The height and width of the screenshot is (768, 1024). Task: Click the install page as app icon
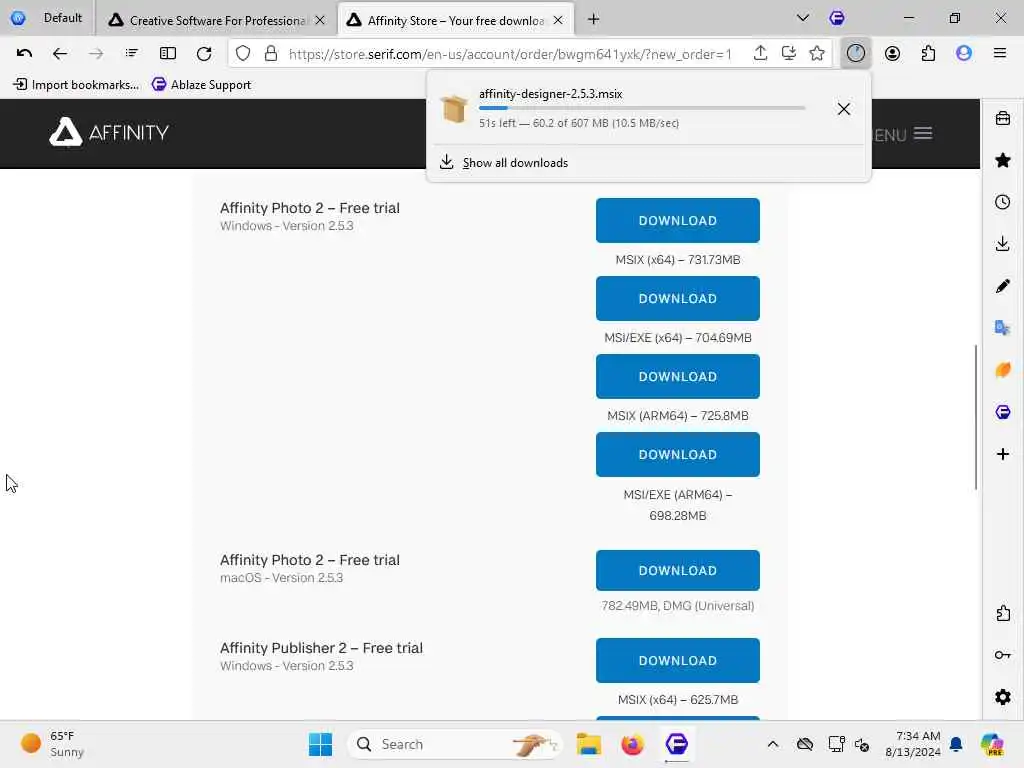[789, 54]
